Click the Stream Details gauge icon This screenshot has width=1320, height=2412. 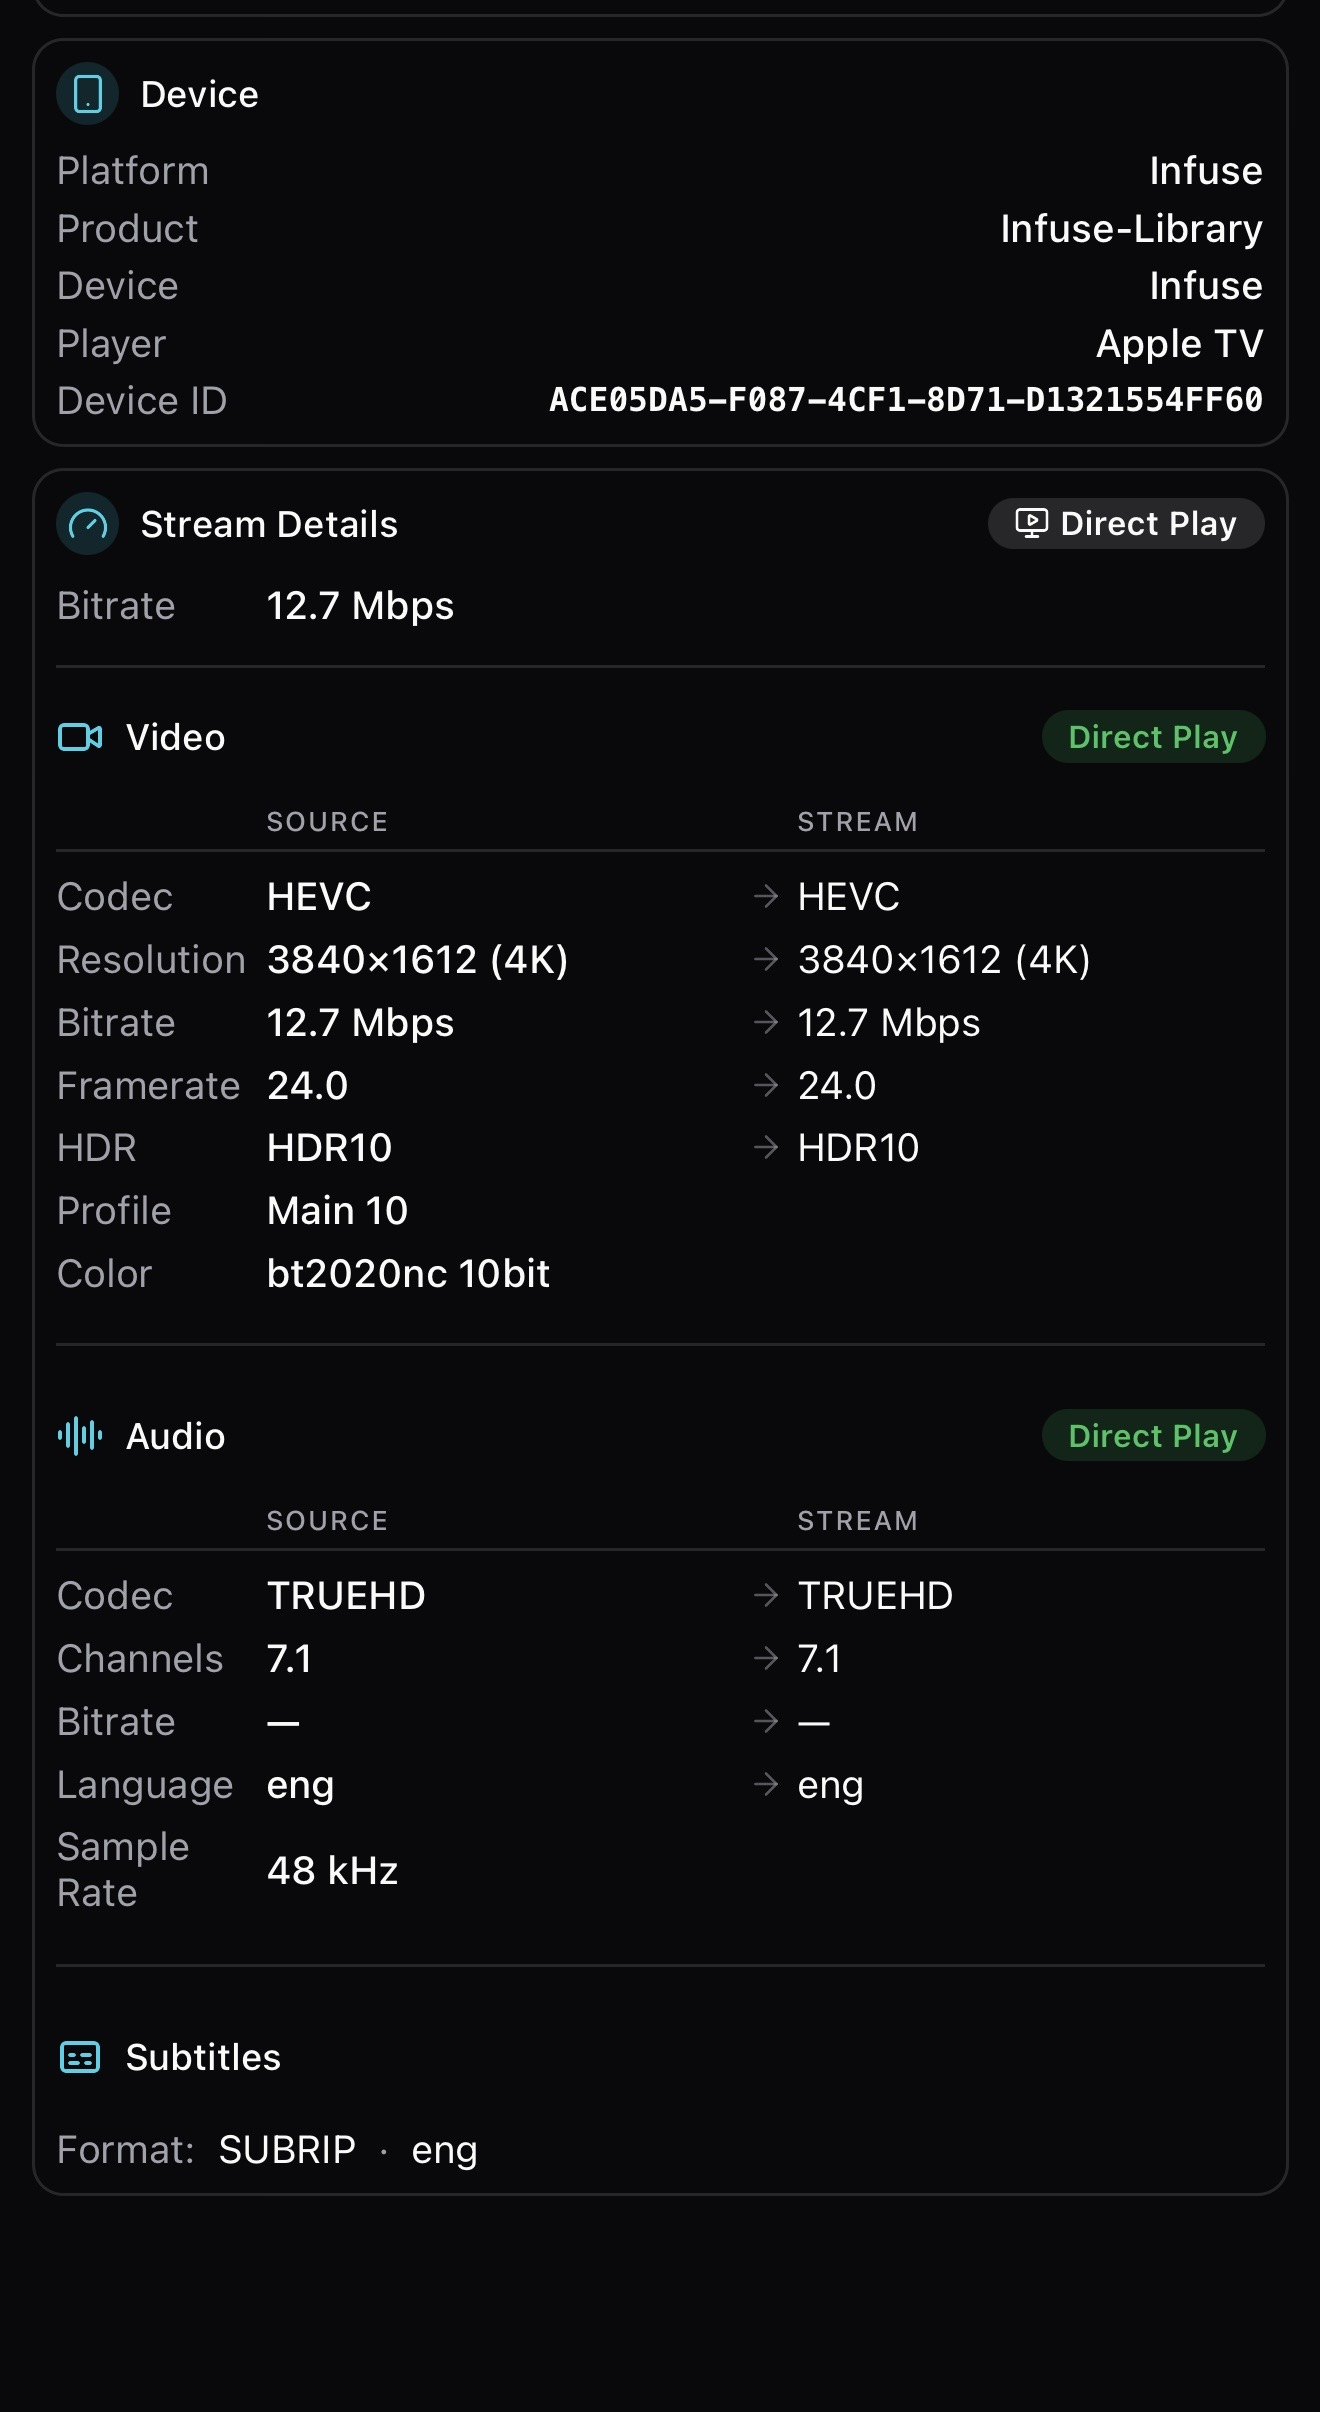pos(88,524)
